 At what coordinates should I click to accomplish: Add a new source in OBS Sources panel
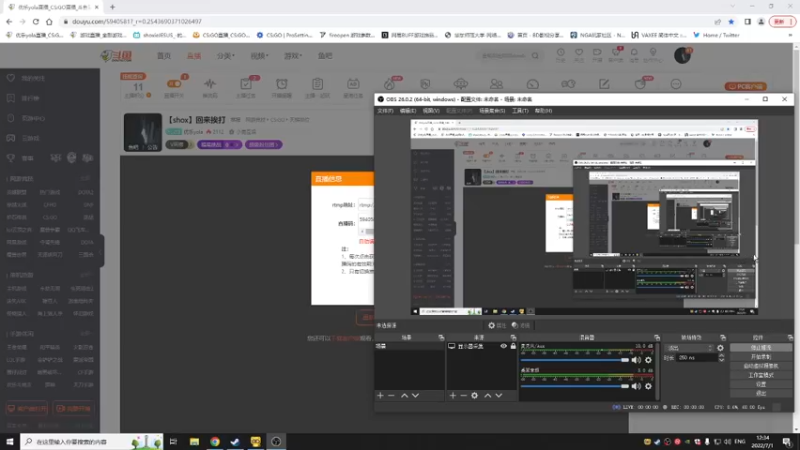point(453,395)
